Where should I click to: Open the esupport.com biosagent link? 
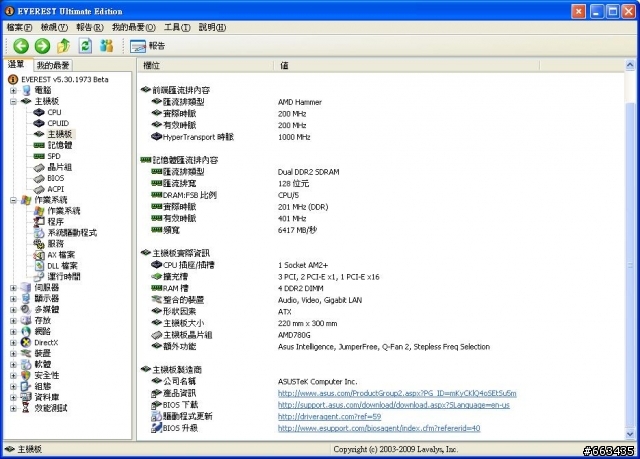click(379, 428)
